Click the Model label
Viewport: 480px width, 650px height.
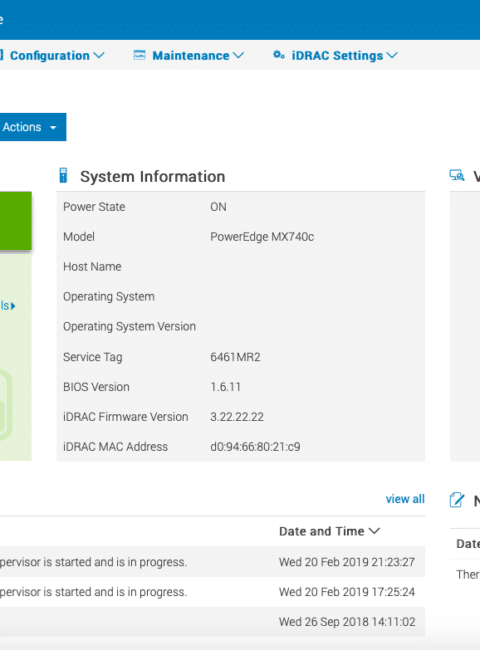(x=79, y=237)
